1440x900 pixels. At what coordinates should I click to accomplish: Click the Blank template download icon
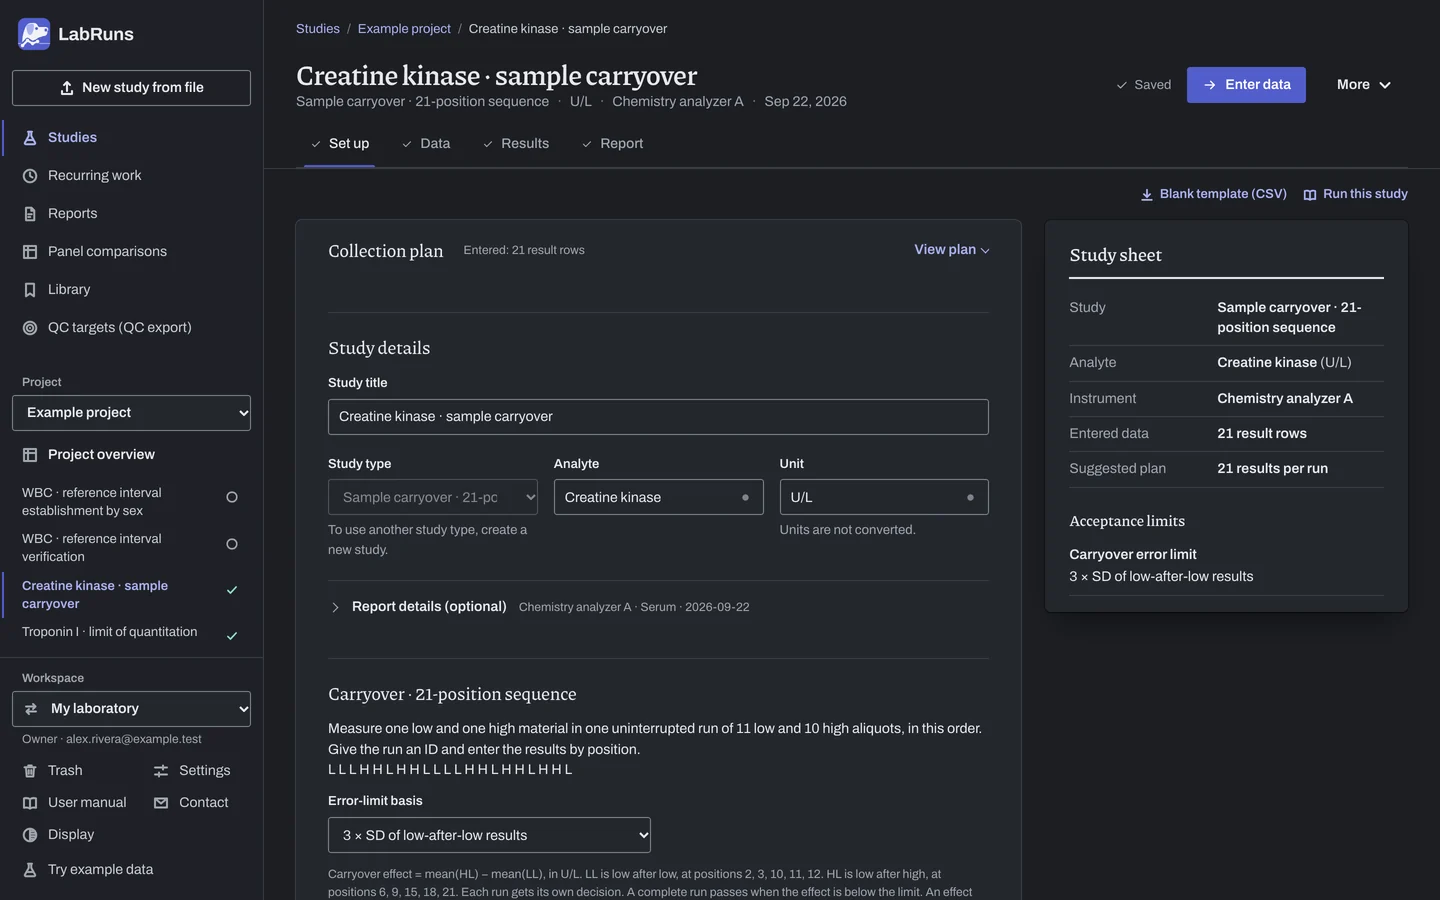[1147, 195]
